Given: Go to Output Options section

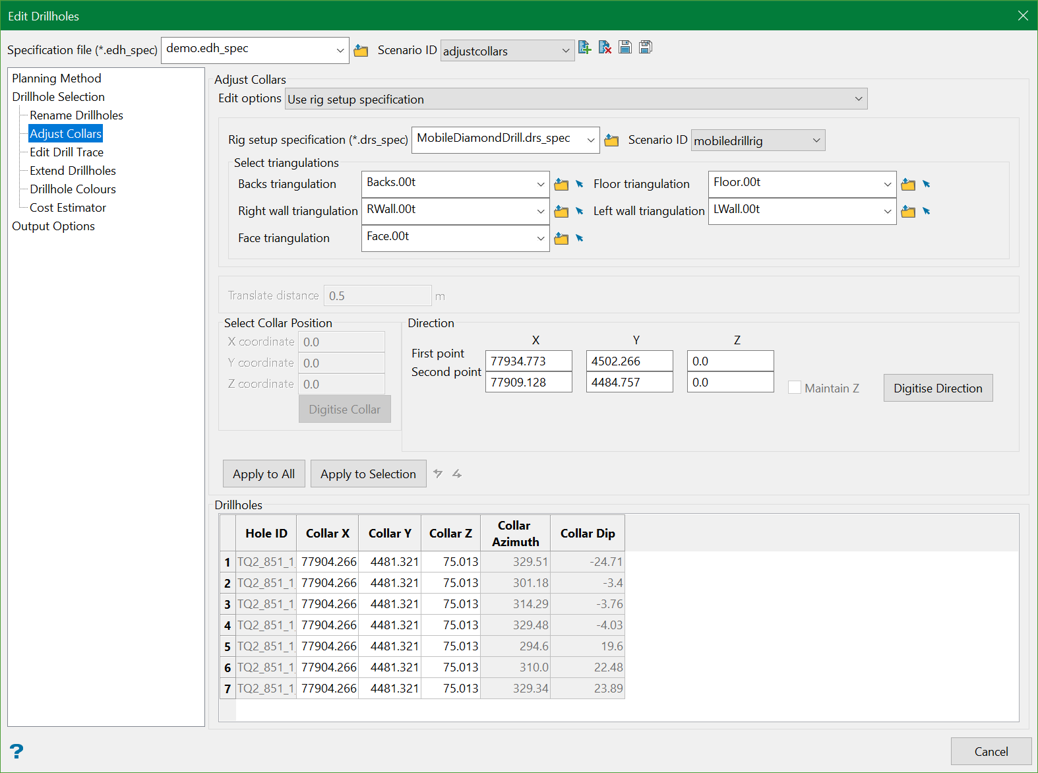Looking at the screenshot, I should coord(53,226).
